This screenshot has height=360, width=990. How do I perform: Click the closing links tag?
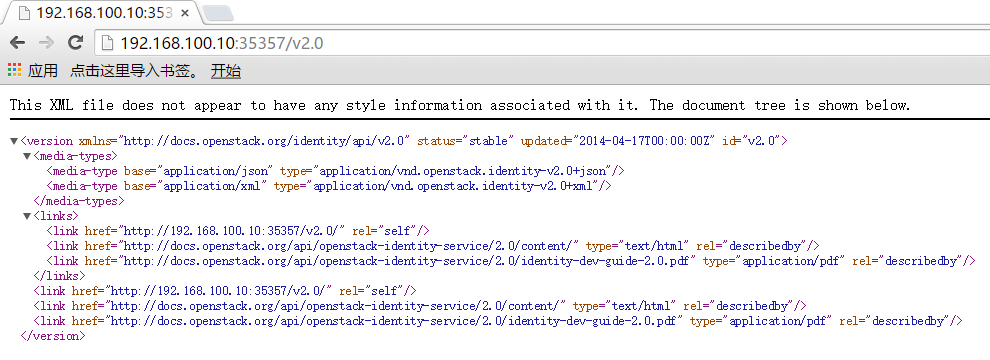59,276
